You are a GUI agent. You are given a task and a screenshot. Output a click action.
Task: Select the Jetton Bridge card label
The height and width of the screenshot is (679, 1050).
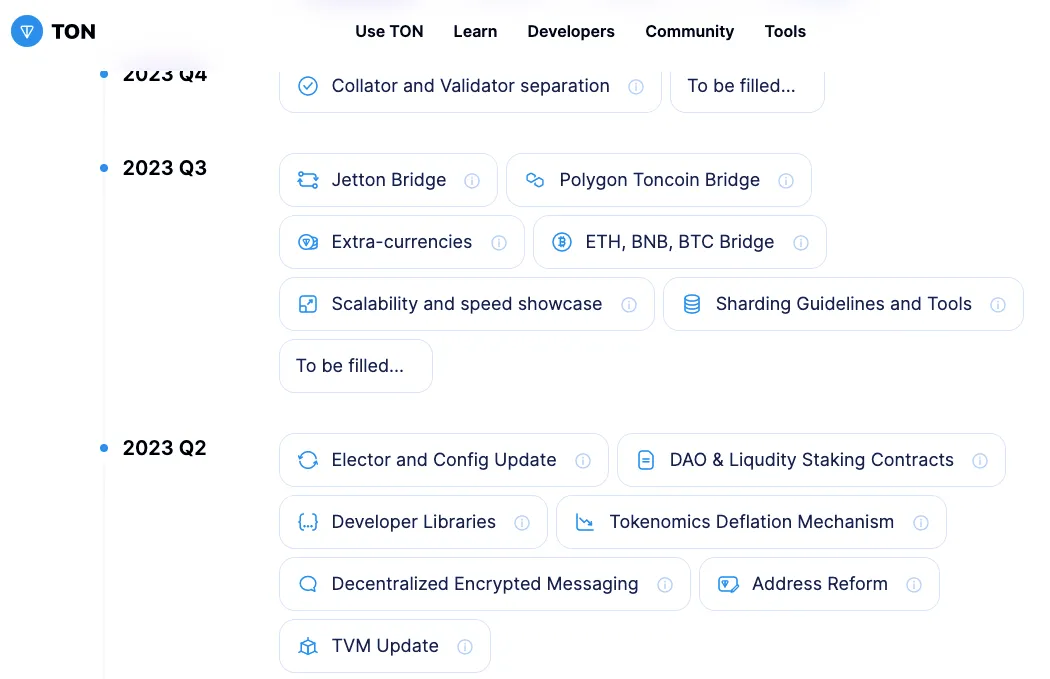[388, 179]
